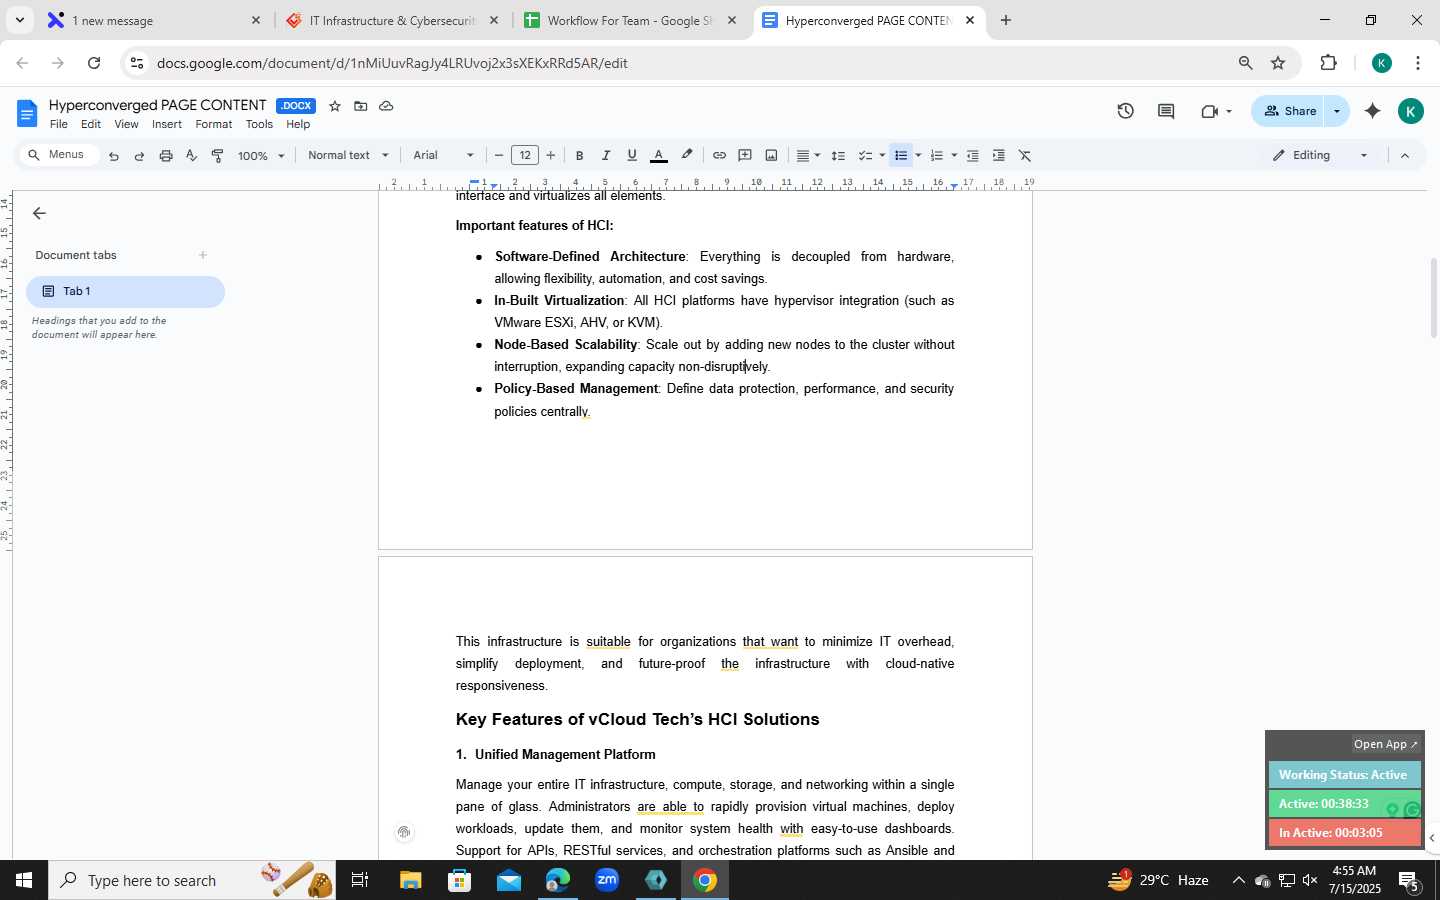Expand the checklist menu arrow
Image resolution: width=1440 pixels, height=900 pixels.
(881, 156)
